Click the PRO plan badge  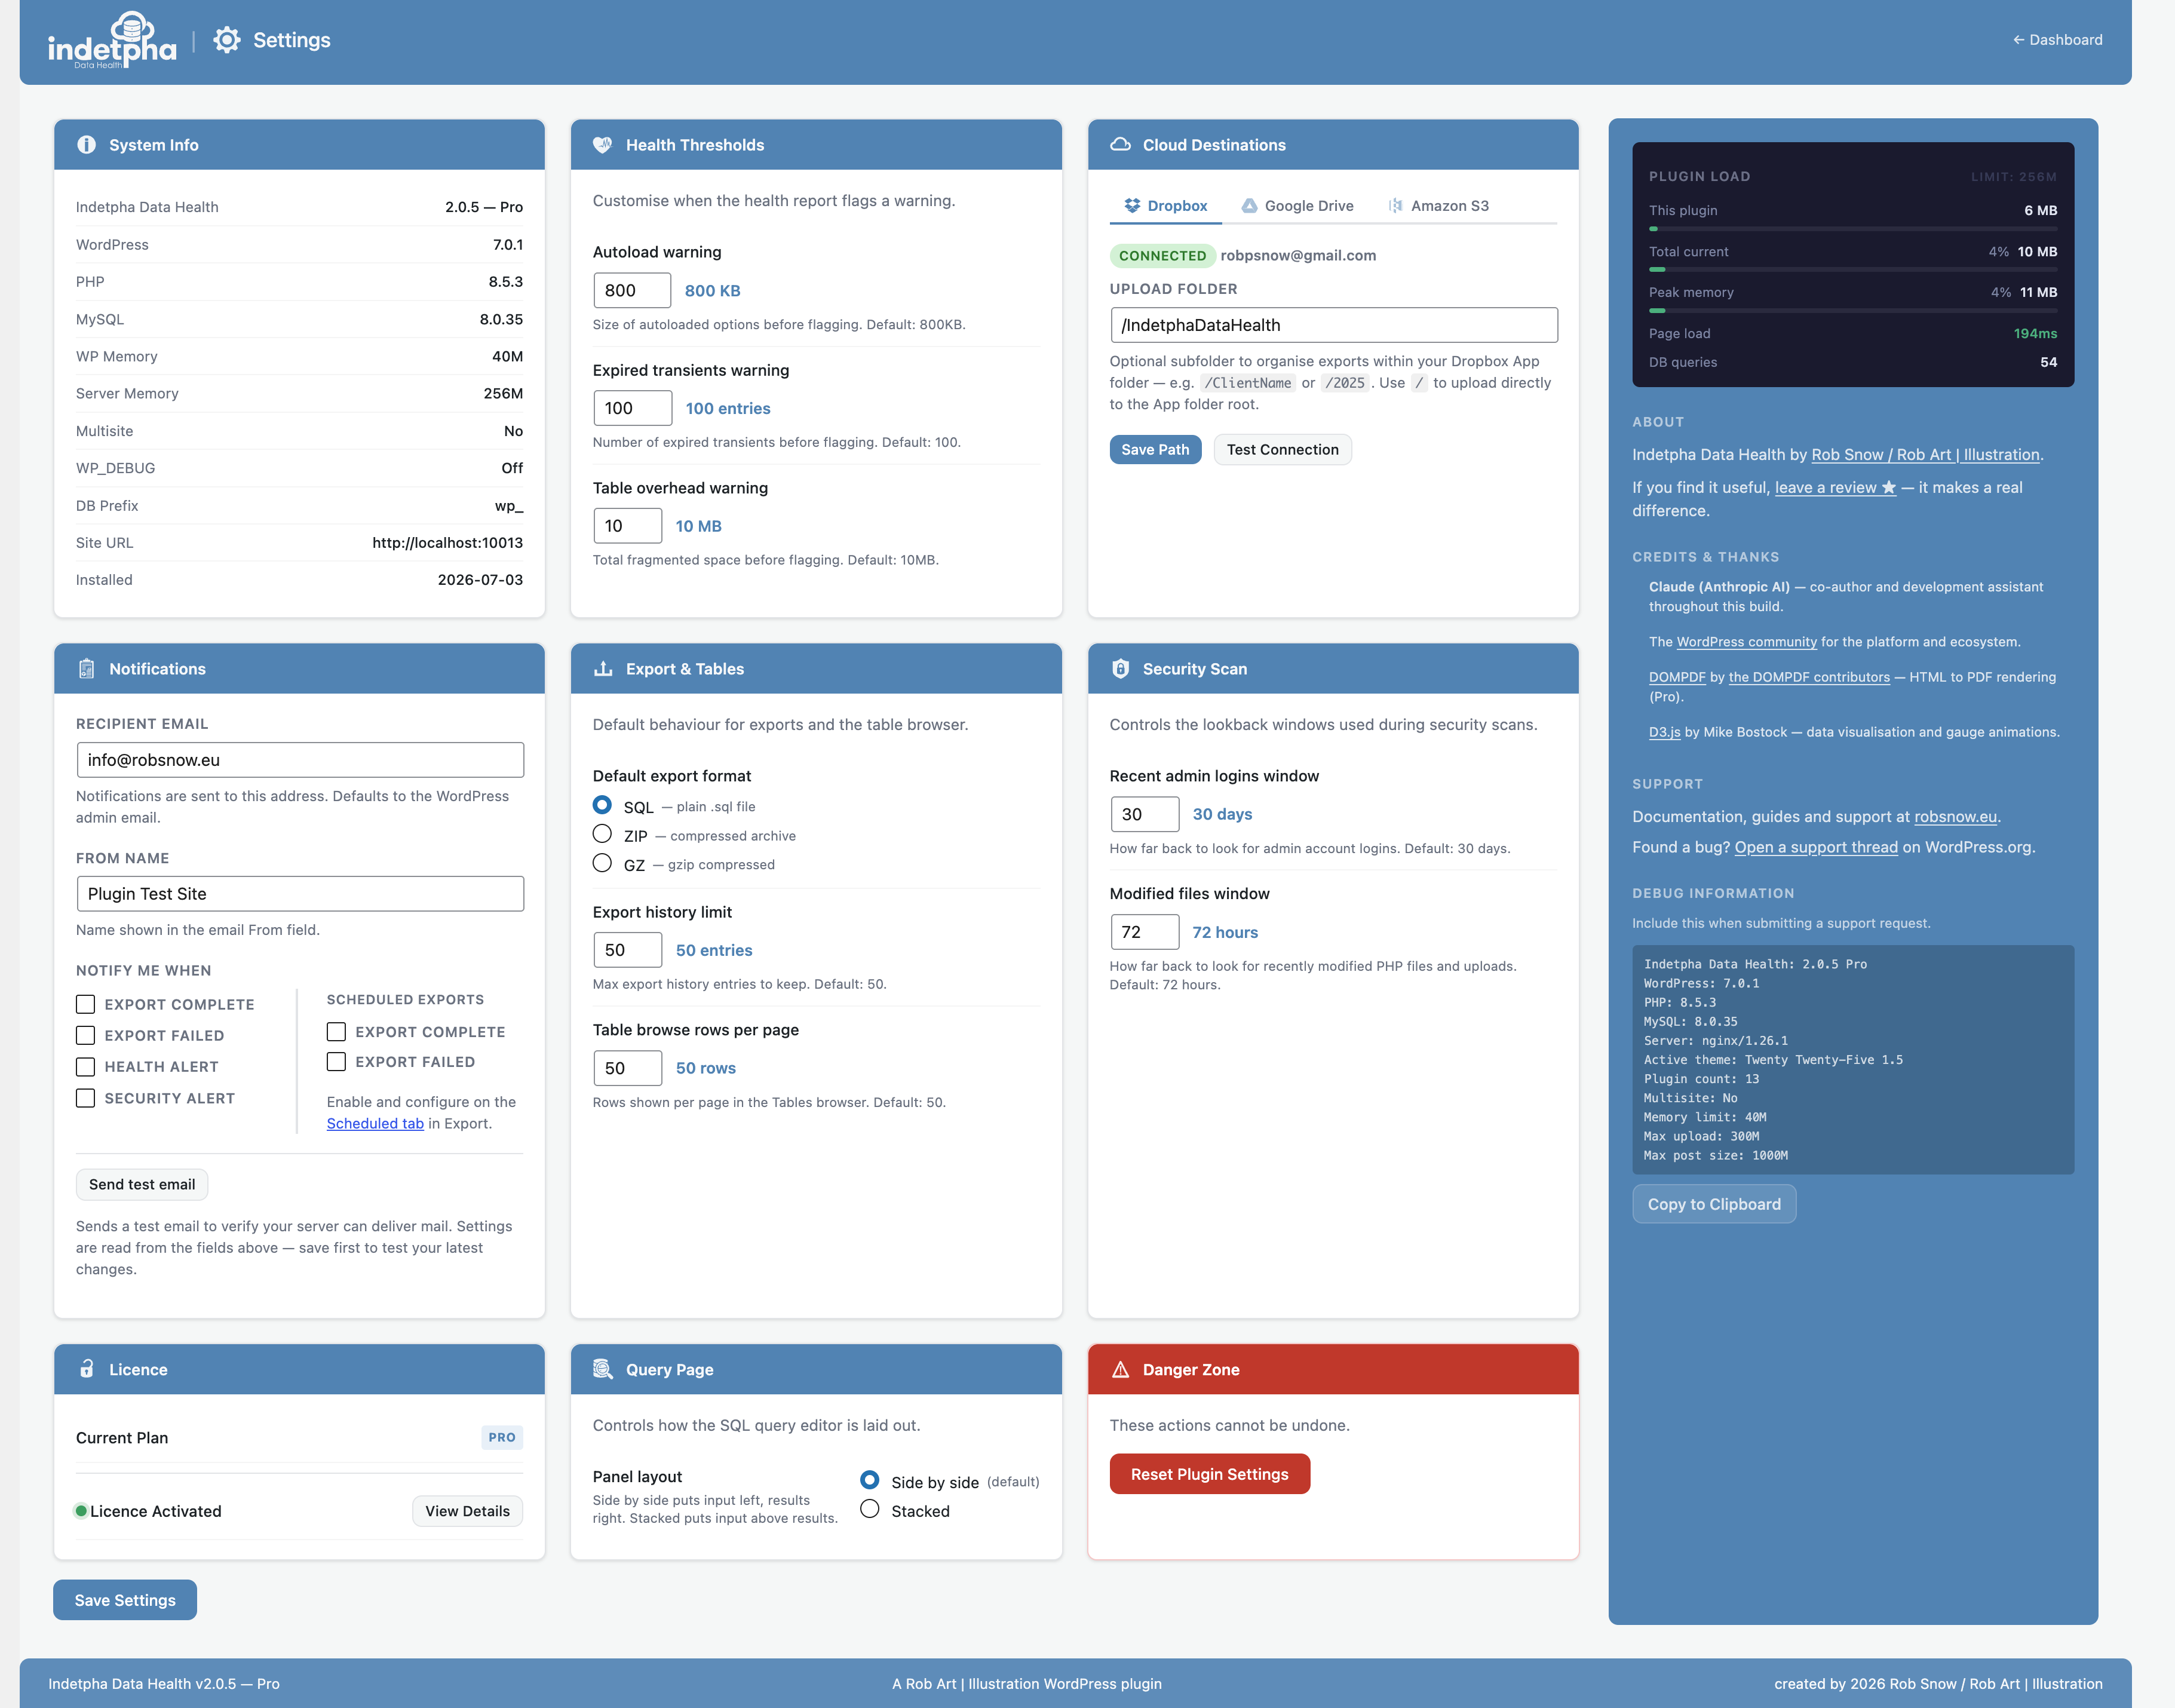[x=502, y=1438]
